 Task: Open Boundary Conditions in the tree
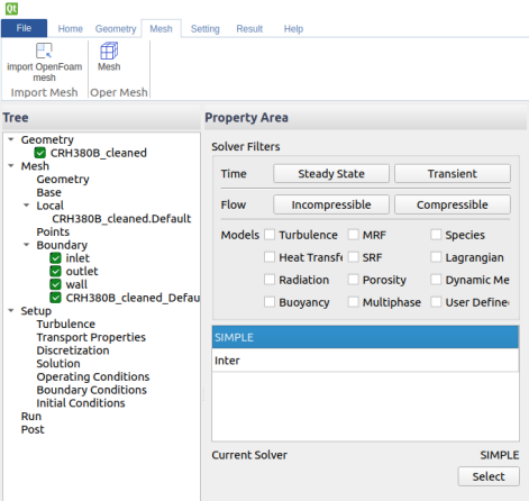pyautogui.click(x=92, y=390)
